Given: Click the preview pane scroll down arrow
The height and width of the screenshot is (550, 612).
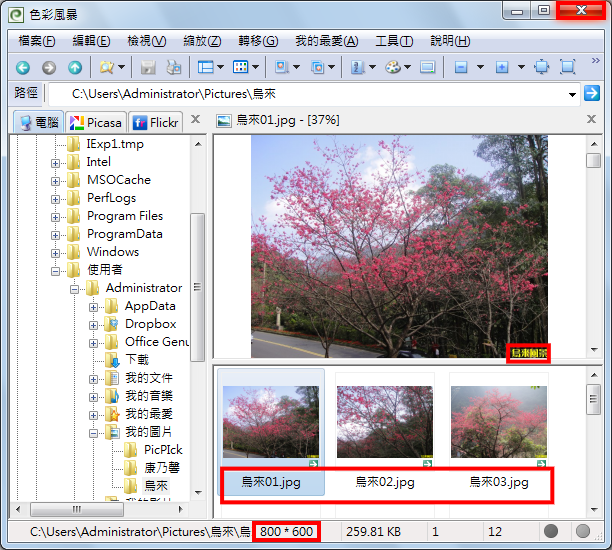Looking at the screenshot, I should click(594, 349).
